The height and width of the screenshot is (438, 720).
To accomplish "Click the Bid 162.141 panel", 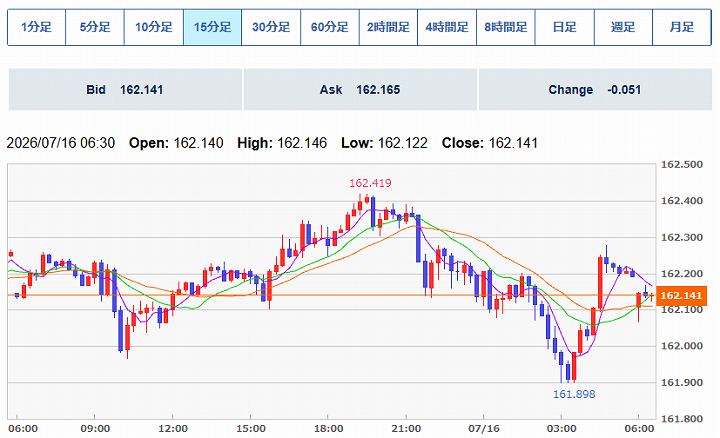I will 125,90.
